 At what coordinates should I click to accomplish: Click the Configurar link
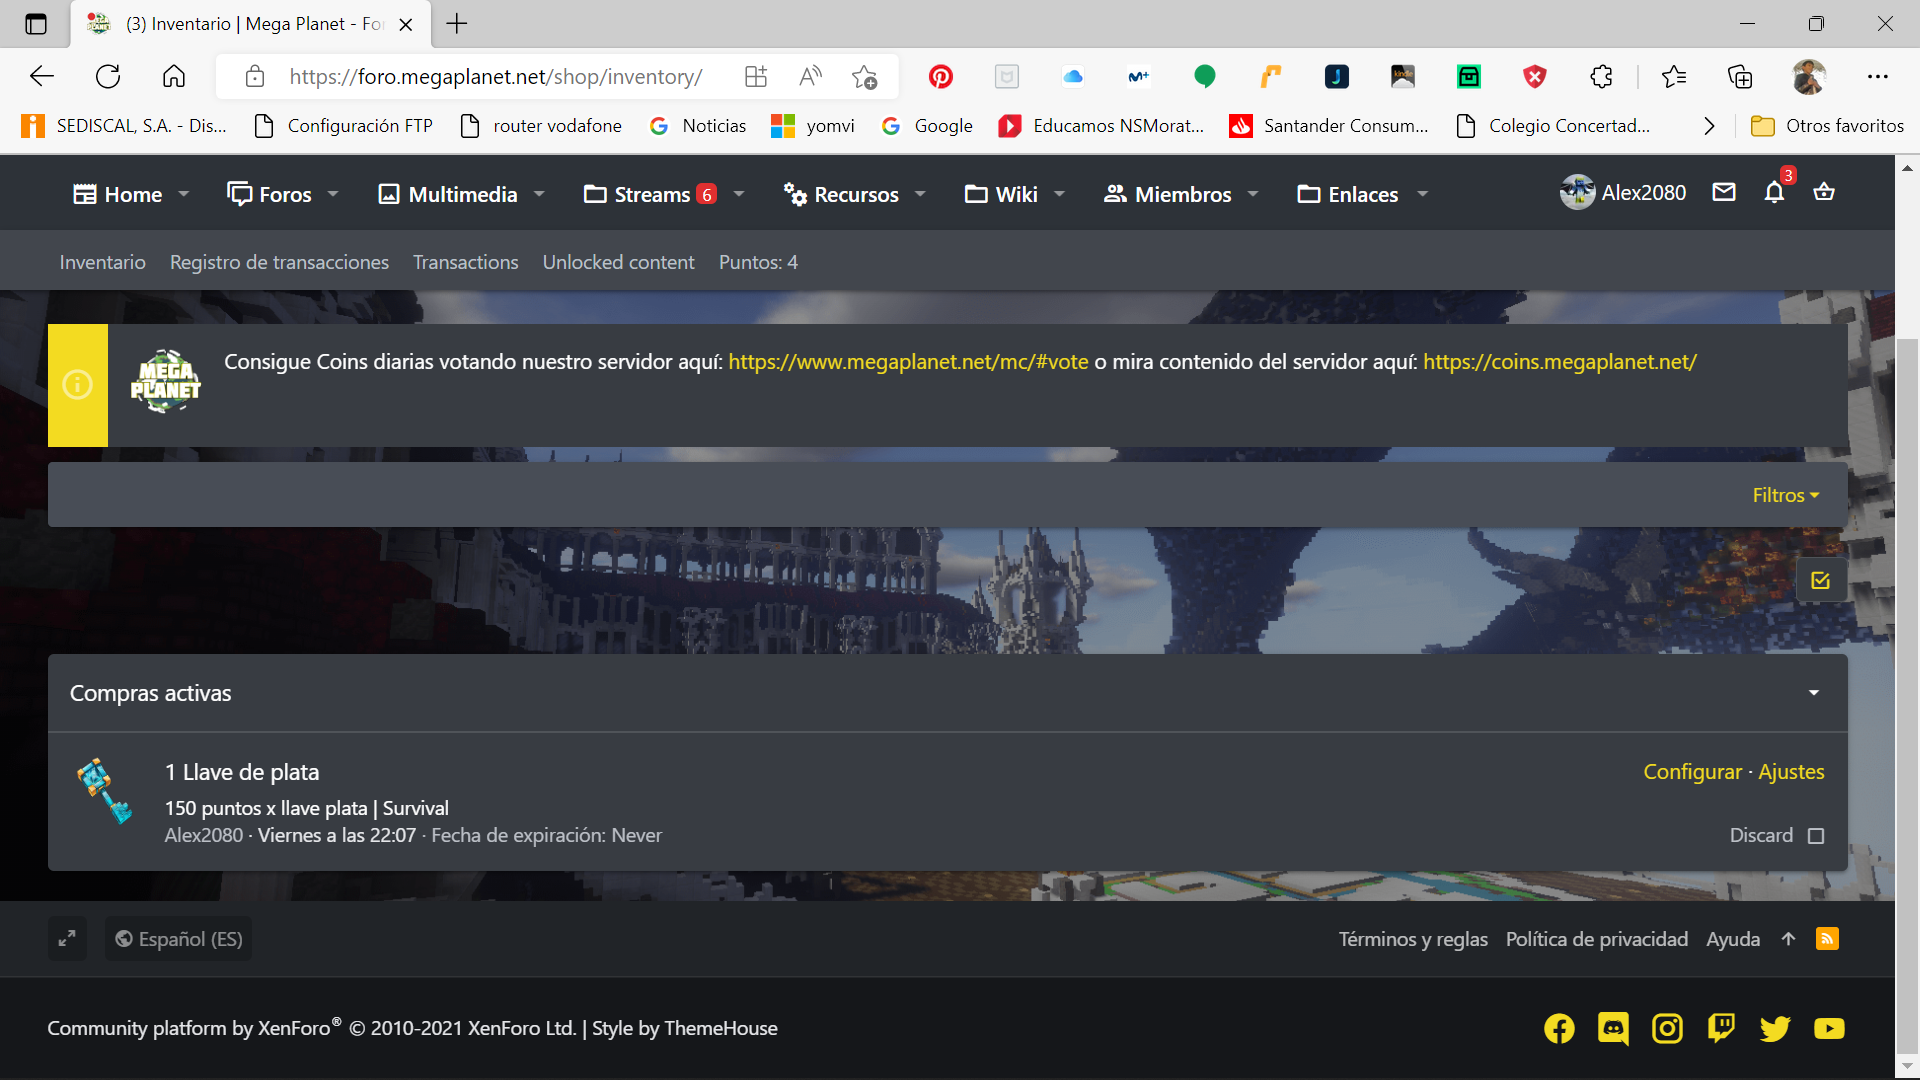pos(1692,772)
